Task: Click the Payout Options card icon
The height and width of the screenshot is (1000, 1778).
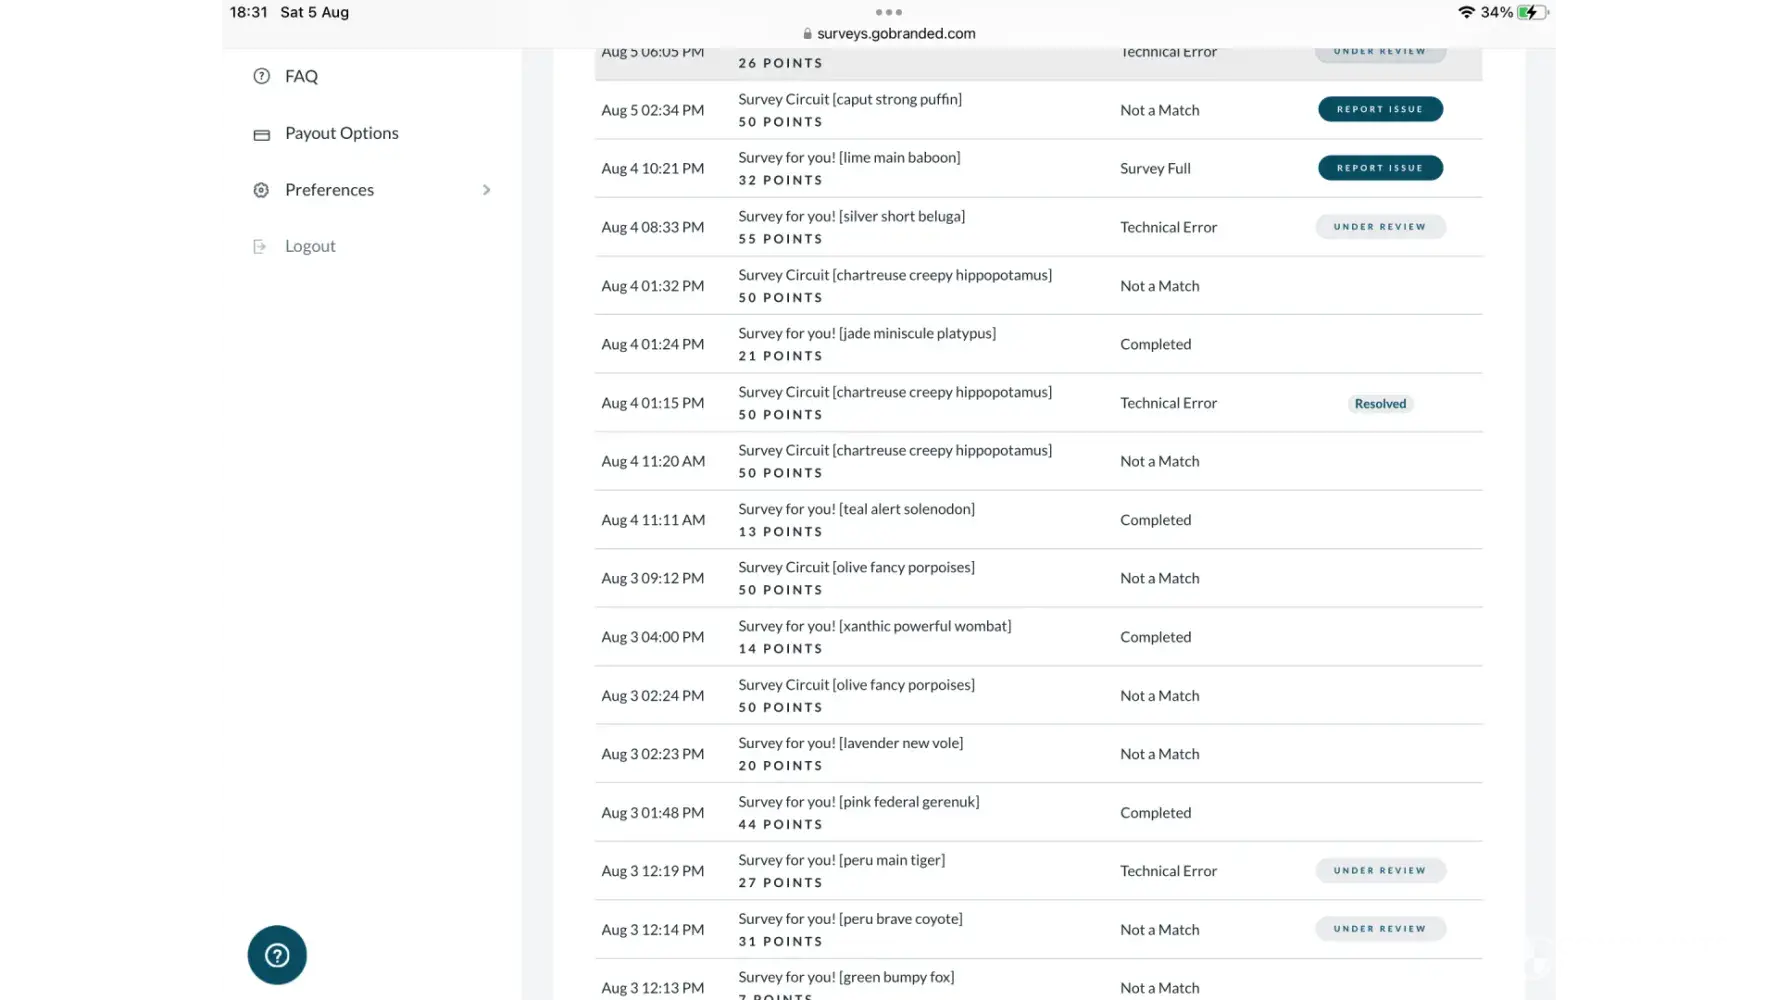Action: tap(261, 134)
